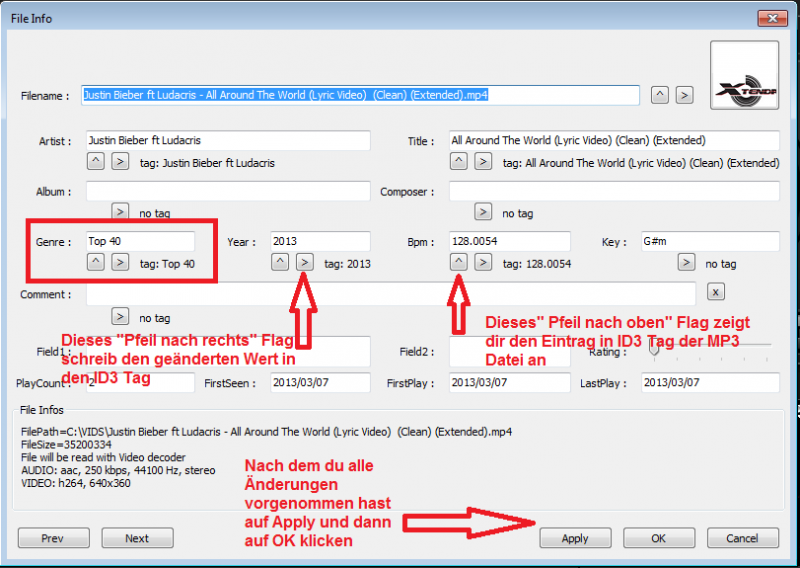Click into the Artist input field
The width and height of the screenshot is (800, 568).
228,140
